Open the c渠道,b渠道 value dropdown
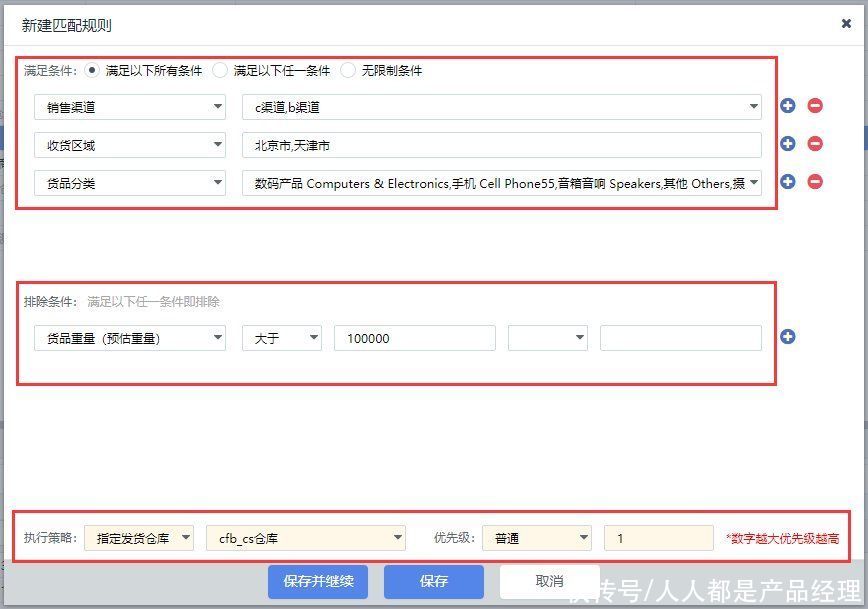 coord(502,107)
